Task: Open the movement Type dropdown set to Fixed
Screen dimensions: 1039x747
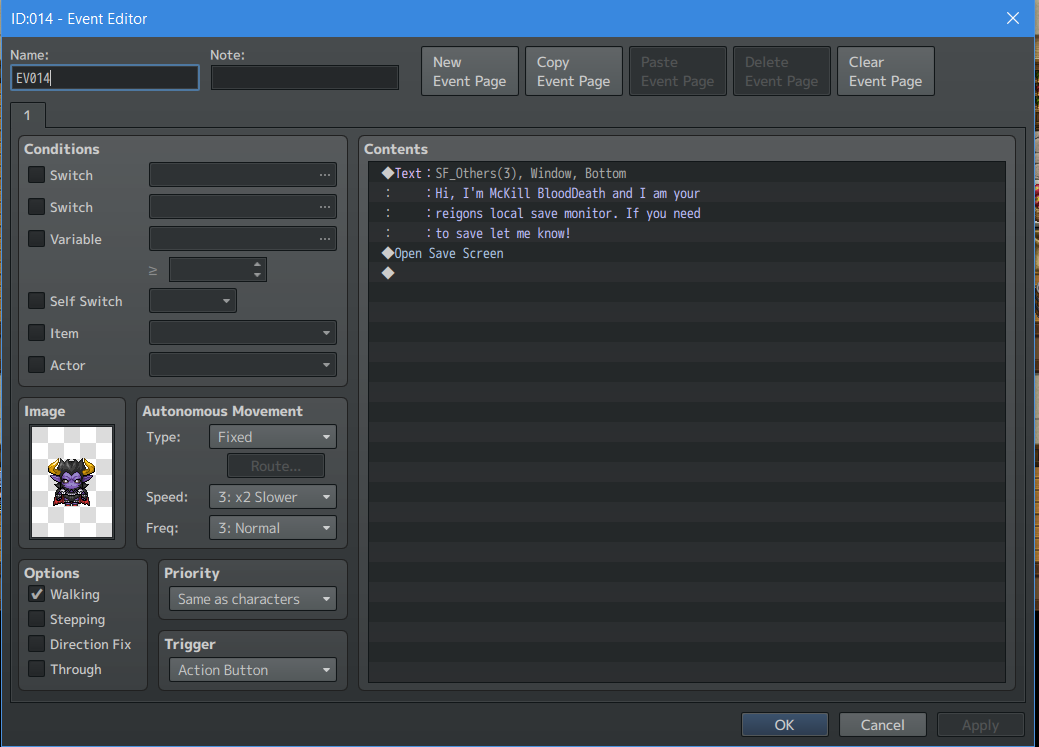Action: pyautogui.click(x=272, y=437)
